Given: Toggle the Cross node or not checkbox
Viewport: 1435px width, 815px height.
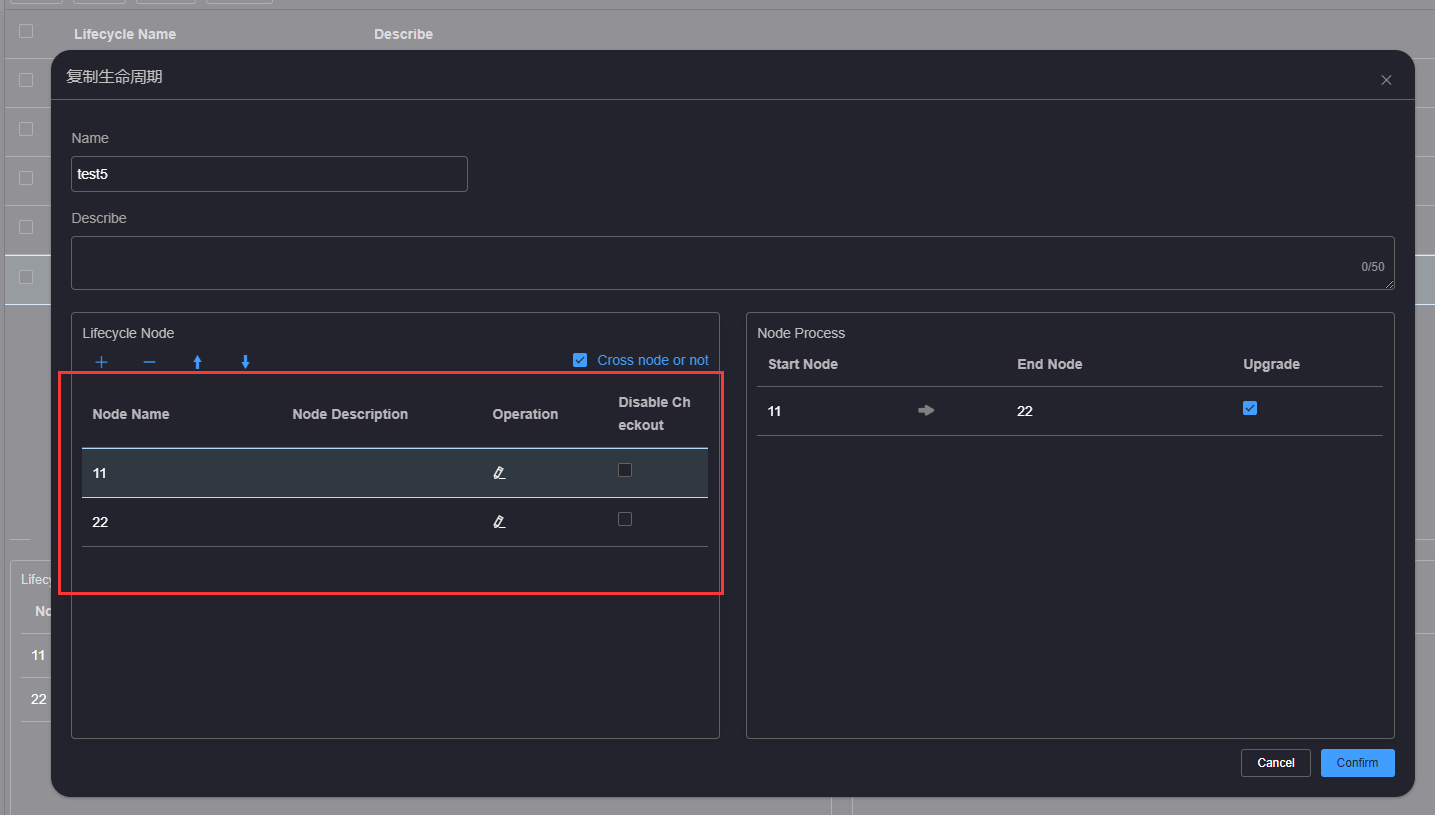Looking at the screenshot, I should (x=580, y=360).
